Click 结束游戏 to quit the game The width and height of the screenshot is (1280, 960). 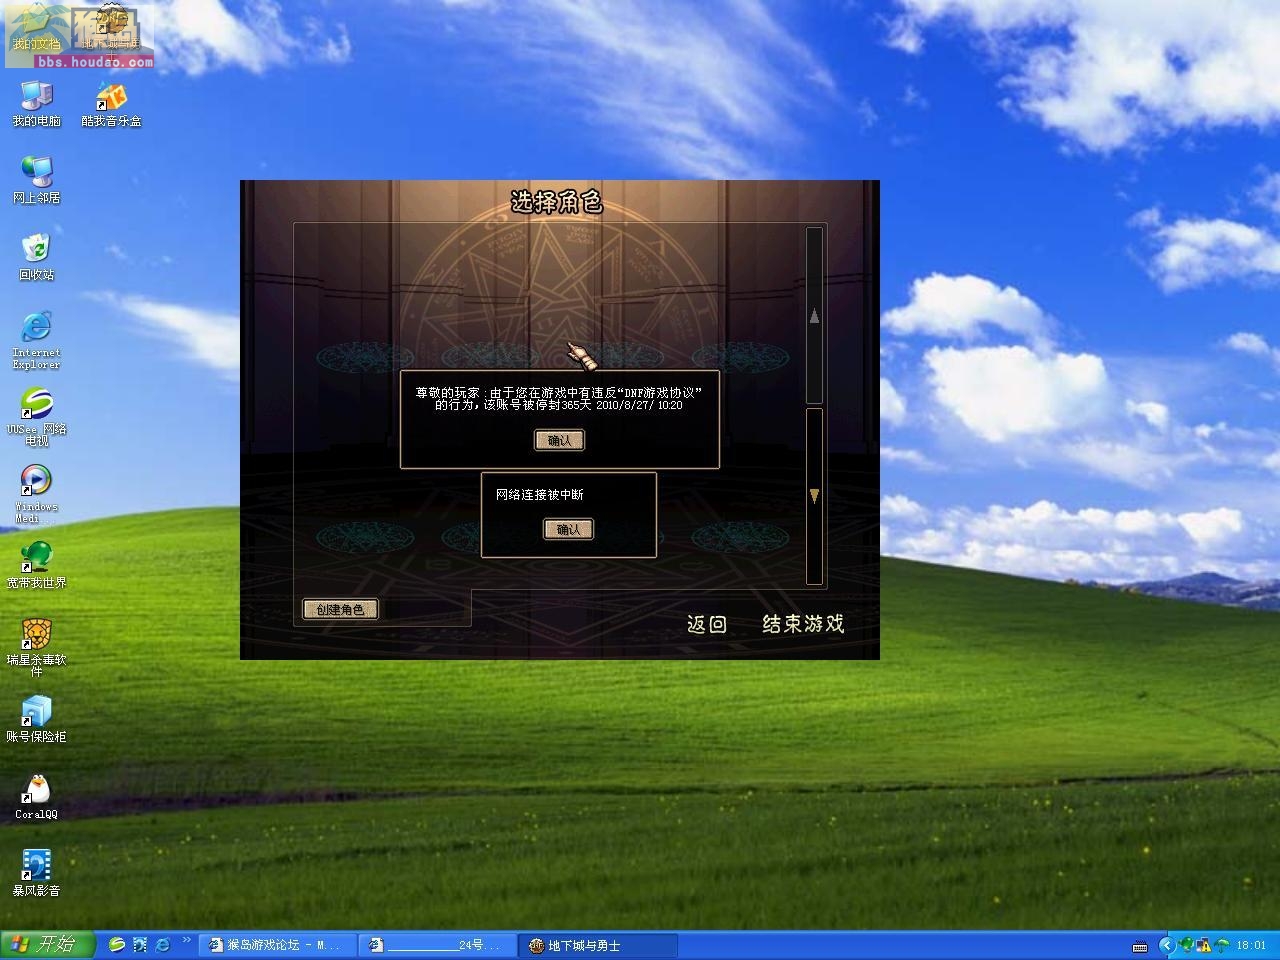coord(803,624)
